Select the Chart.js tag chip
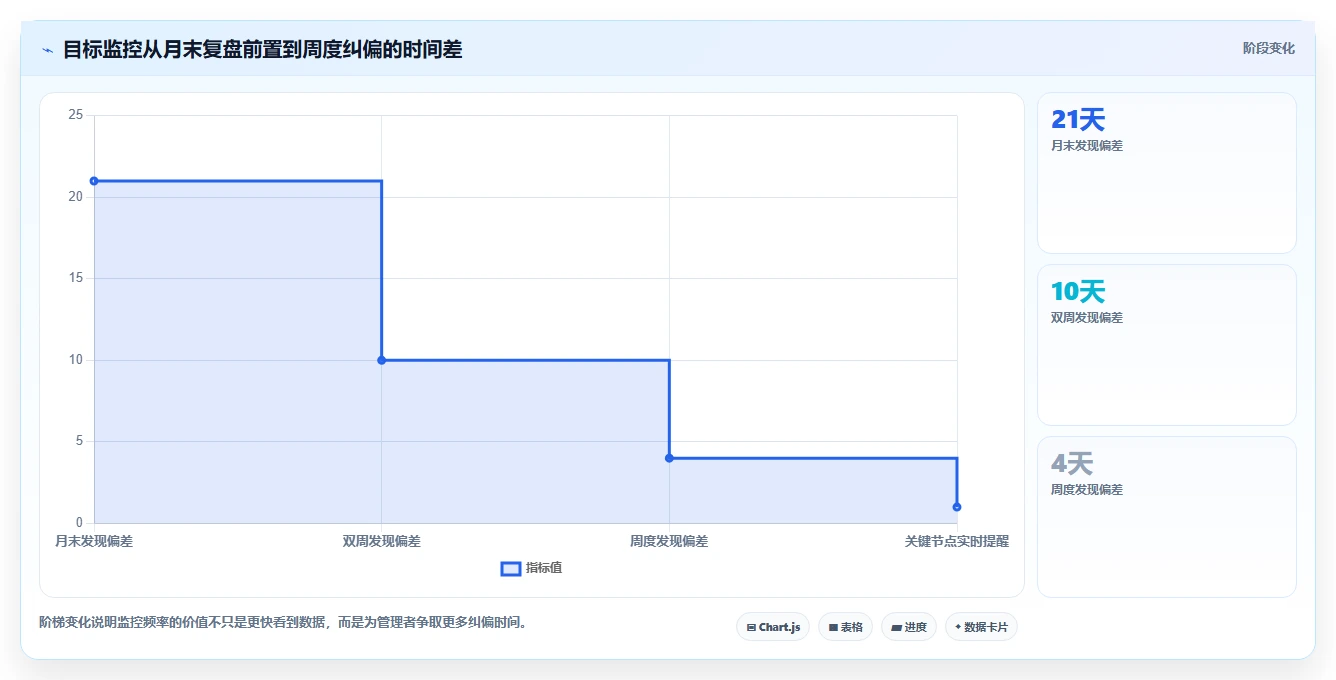The width and height of the screenshot is (1336, 680). pyautogui.click(x=773, y=627)
